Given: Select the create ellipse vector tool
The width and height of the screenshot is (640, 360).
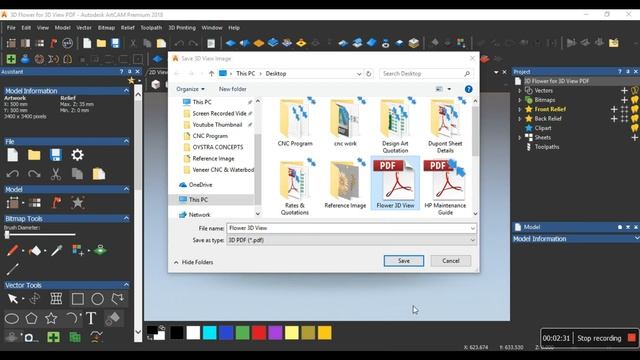Looking at the screenshot, I should tap(12, 318).
